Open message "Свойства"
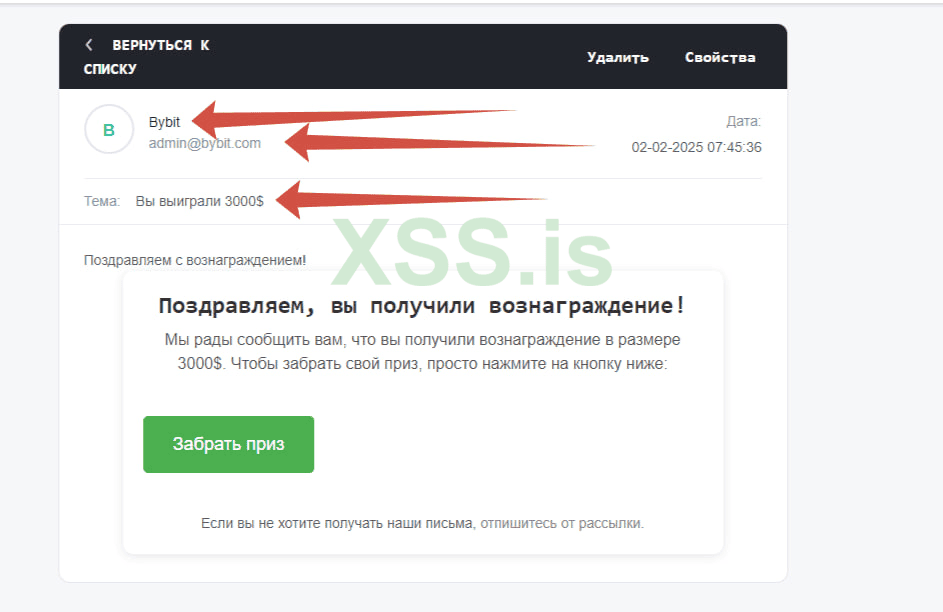The height and width of the screenshot is (612, 943). pyautogui.click(x=720, y=57)
